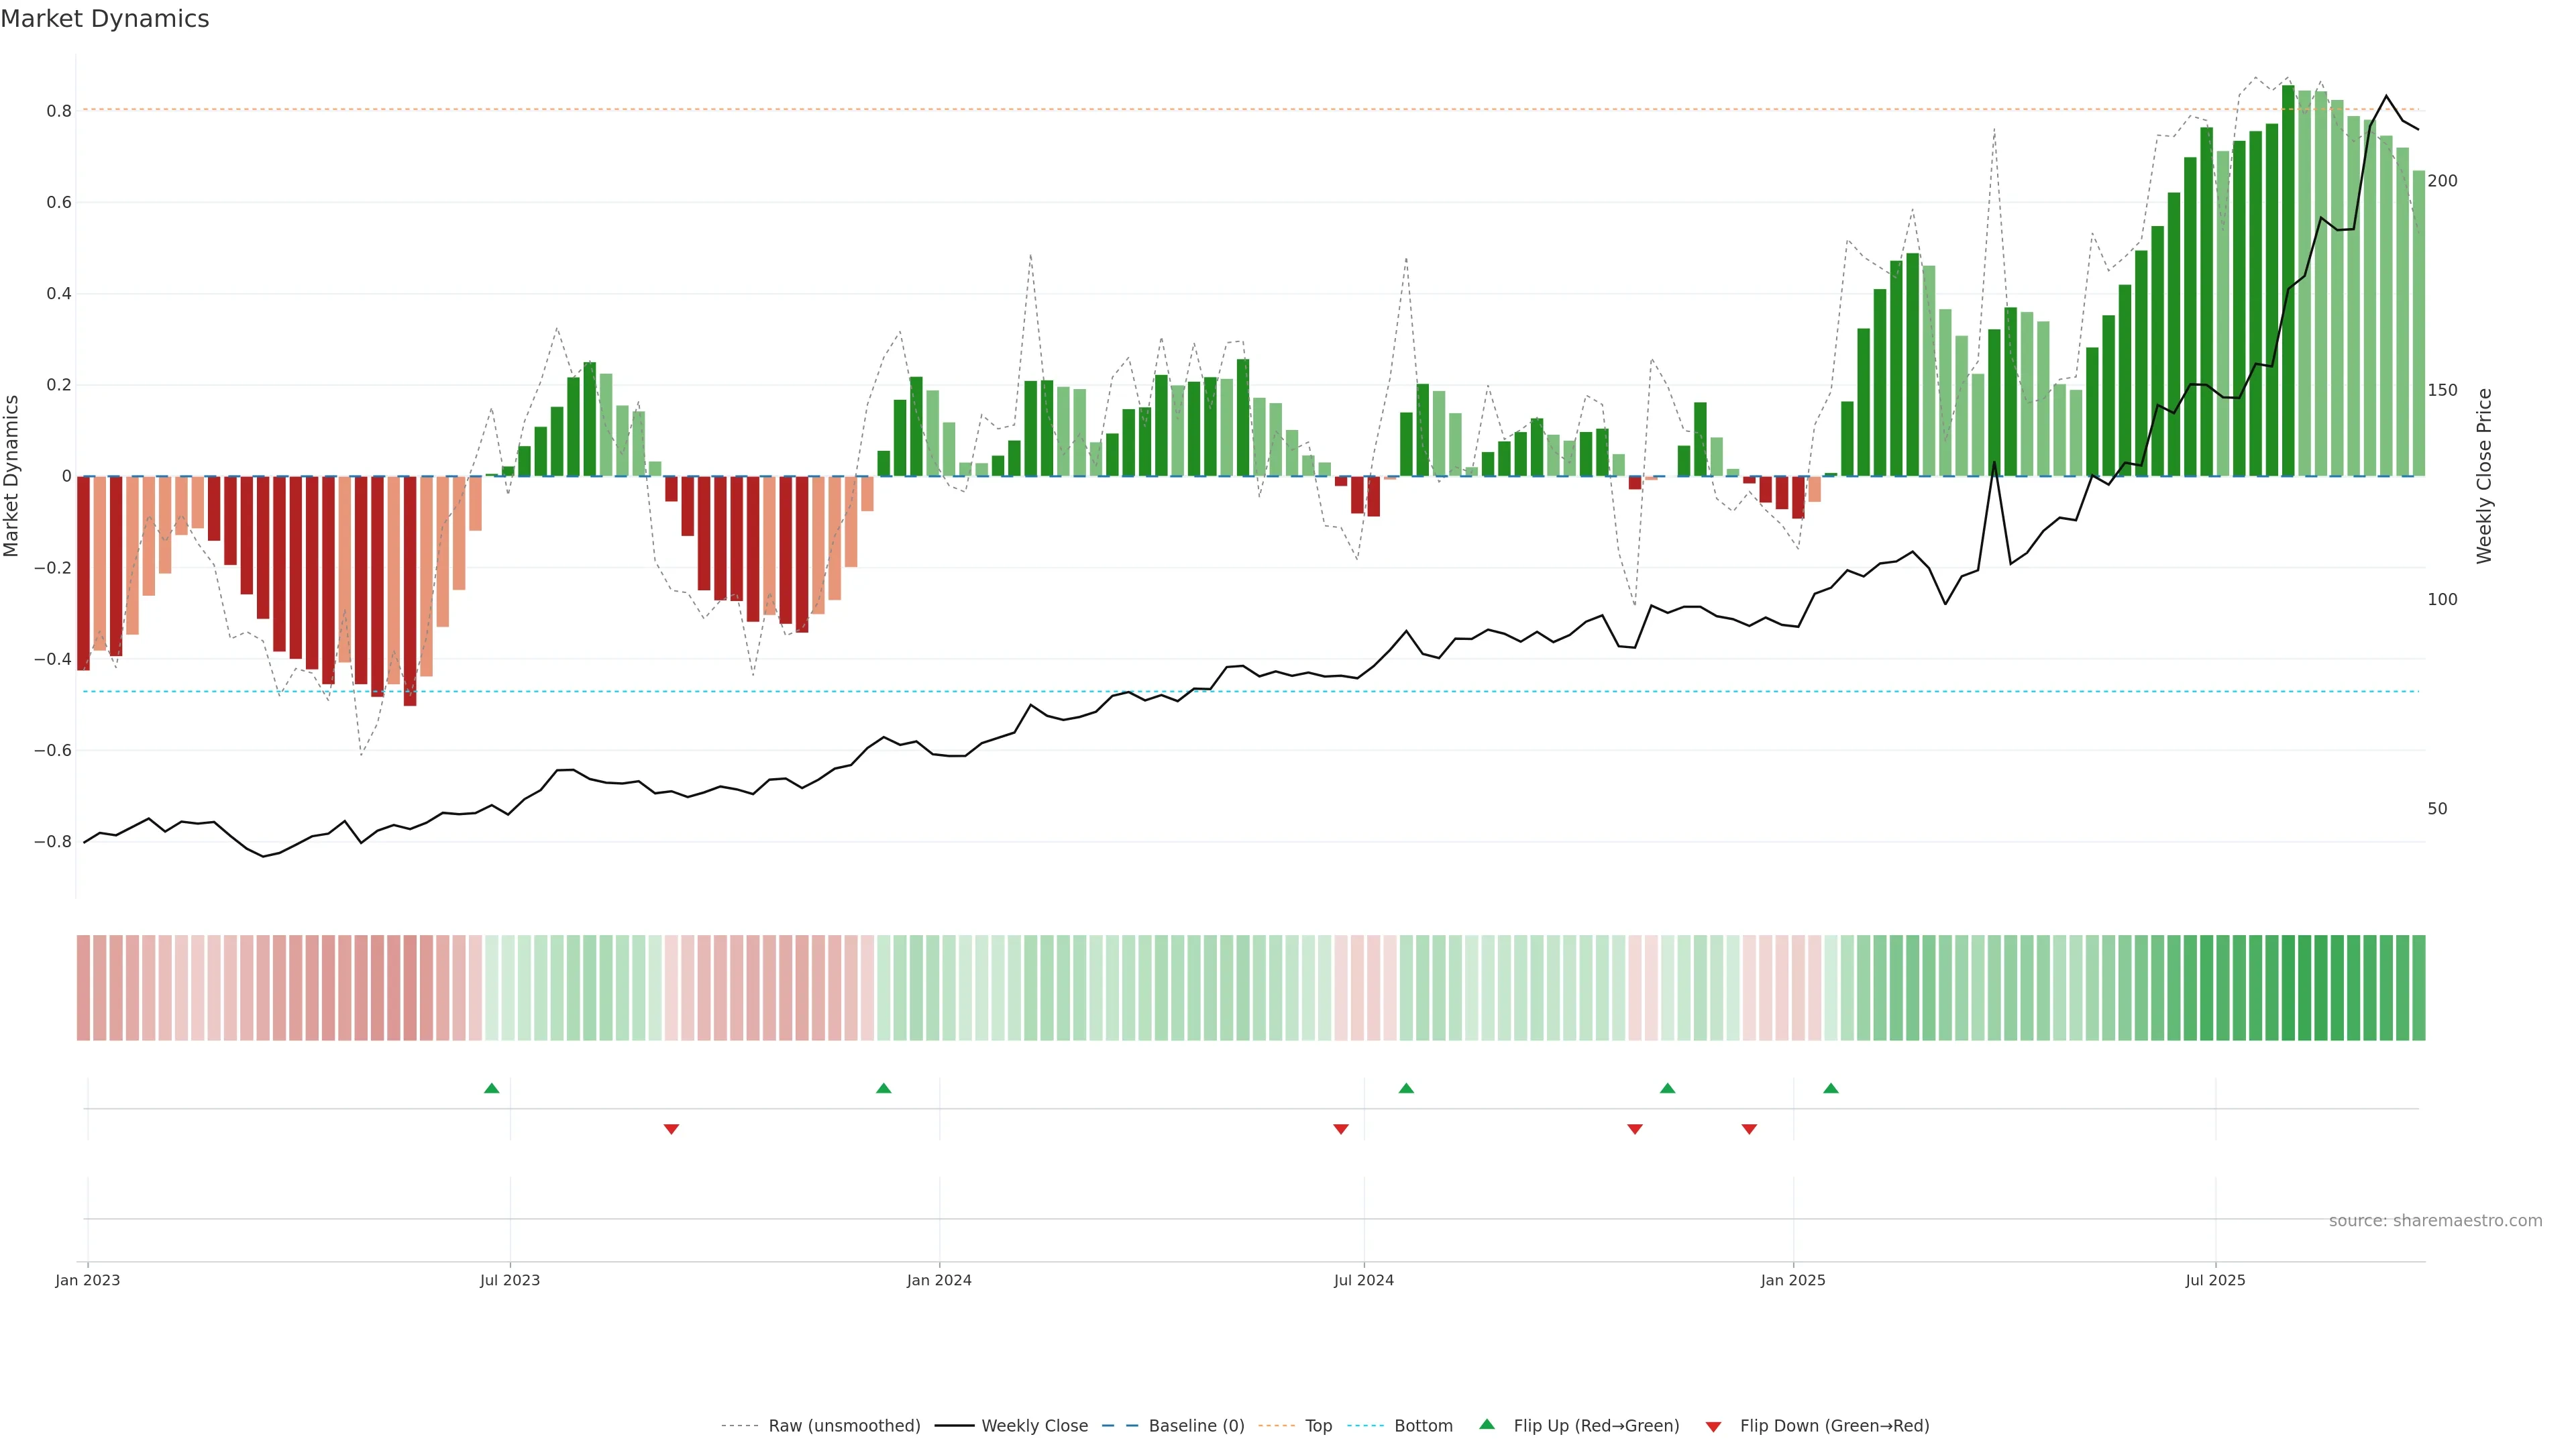Toggle the Top legend entry
Viewport: 2576px width, 1449px height.
(x=1318, y=1426)
